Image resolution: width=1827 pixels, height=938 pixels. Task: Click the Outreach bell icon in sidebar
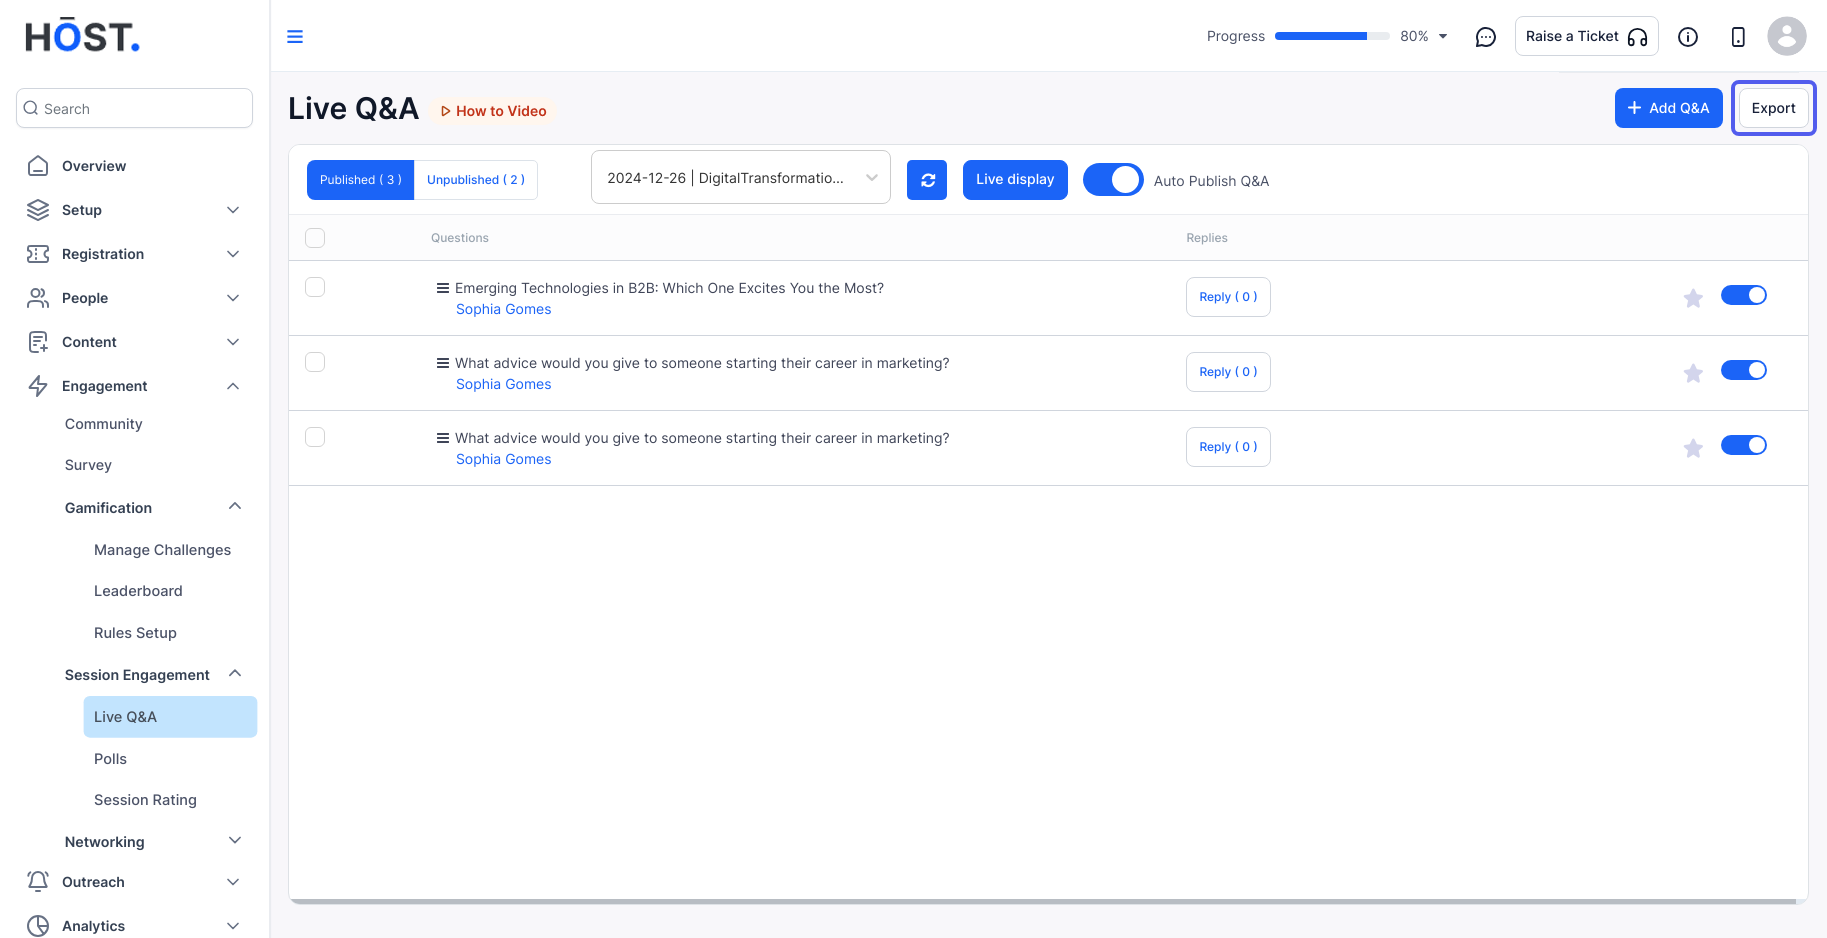pos(38,881)
